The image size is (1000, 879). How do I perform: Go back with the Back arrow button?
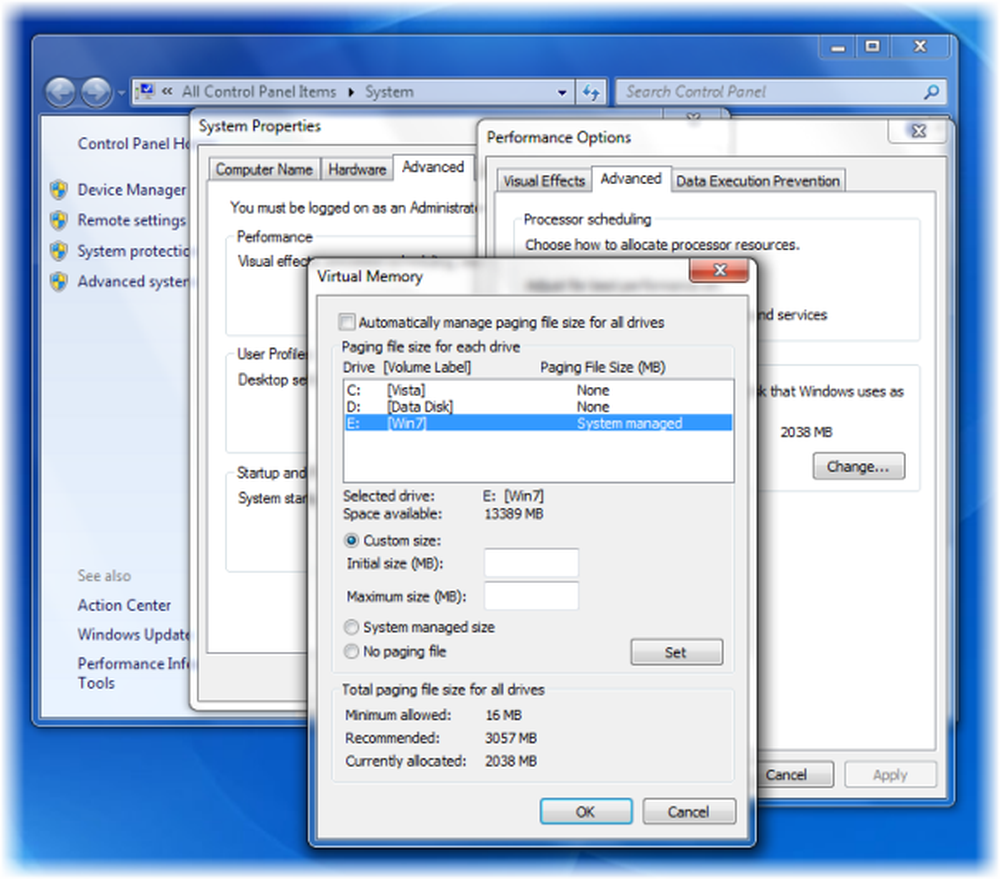61,92
